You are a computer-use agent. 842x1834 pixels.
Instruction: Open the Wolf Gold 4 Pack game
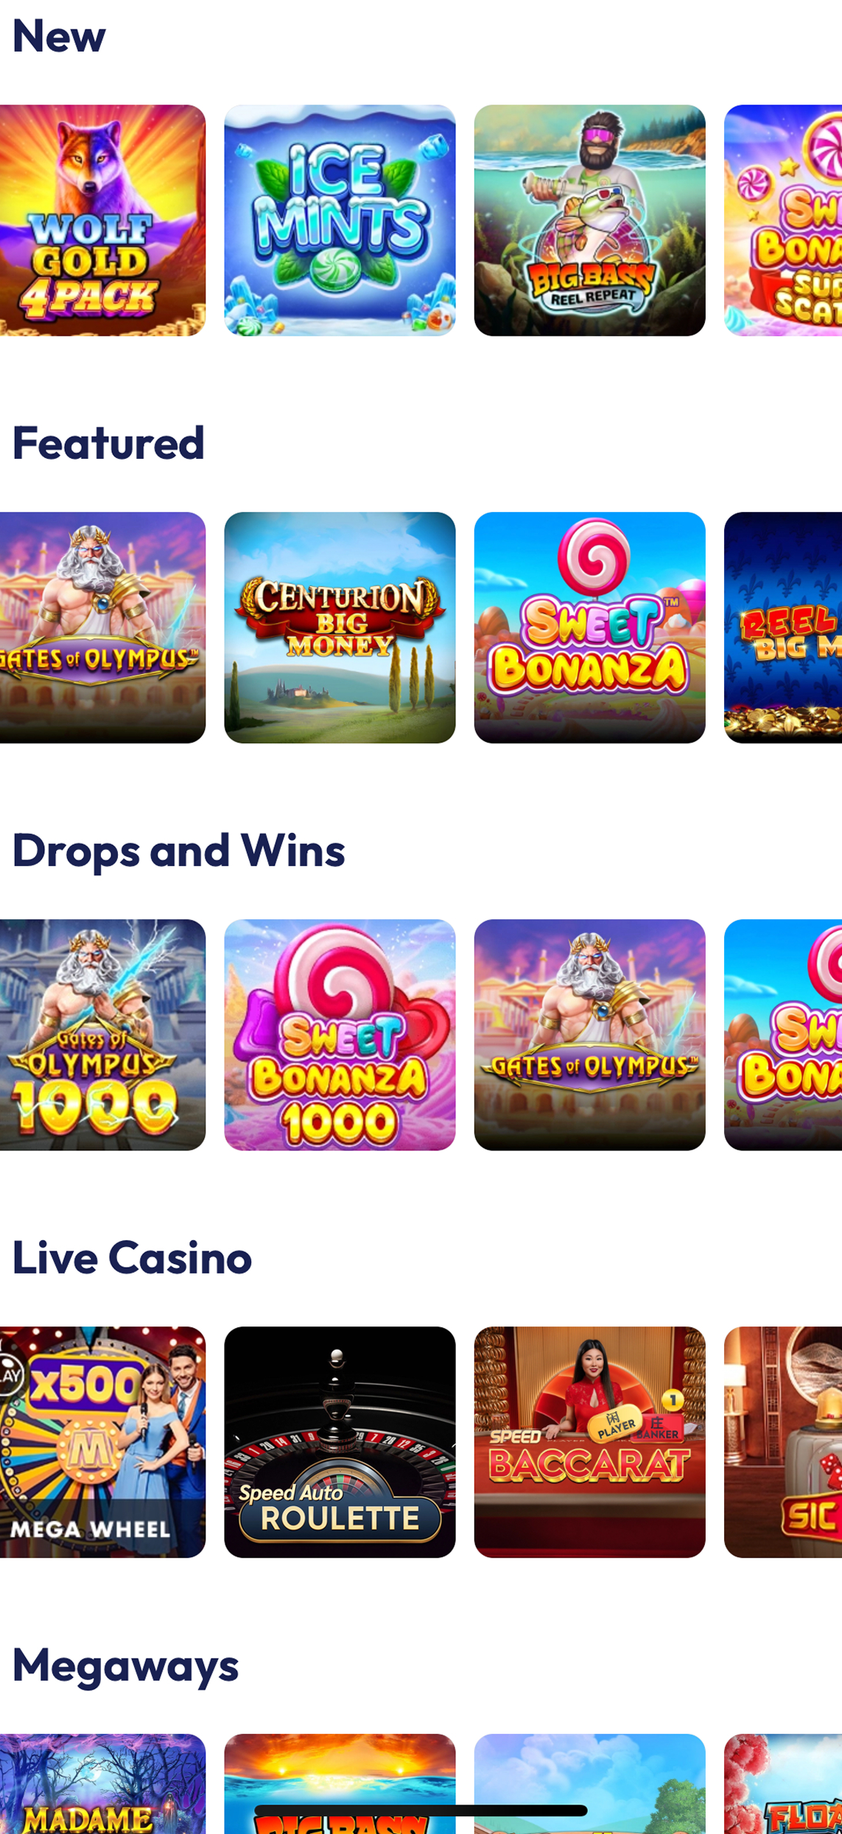103,220
